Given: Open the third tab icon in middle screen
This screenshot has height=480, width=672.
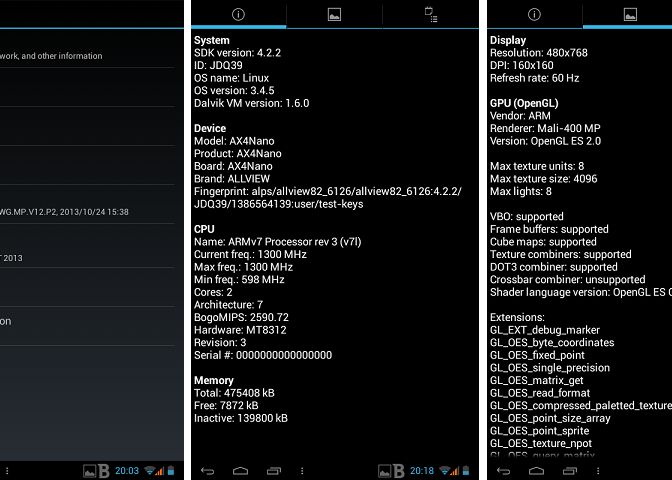Looking at the screenshot, I should [x=431, y=14].
